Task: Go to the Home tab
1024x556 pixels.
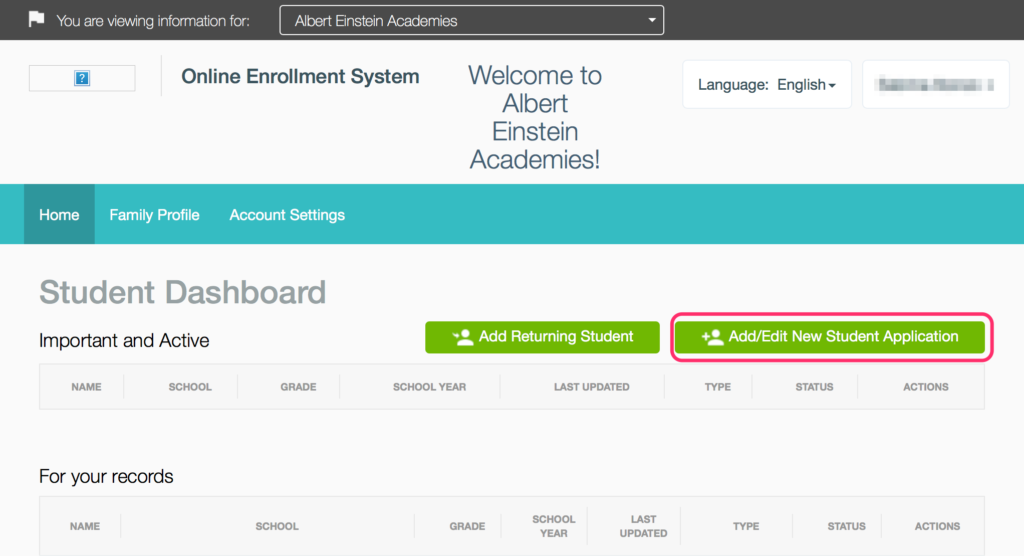Action: point(59,214)
